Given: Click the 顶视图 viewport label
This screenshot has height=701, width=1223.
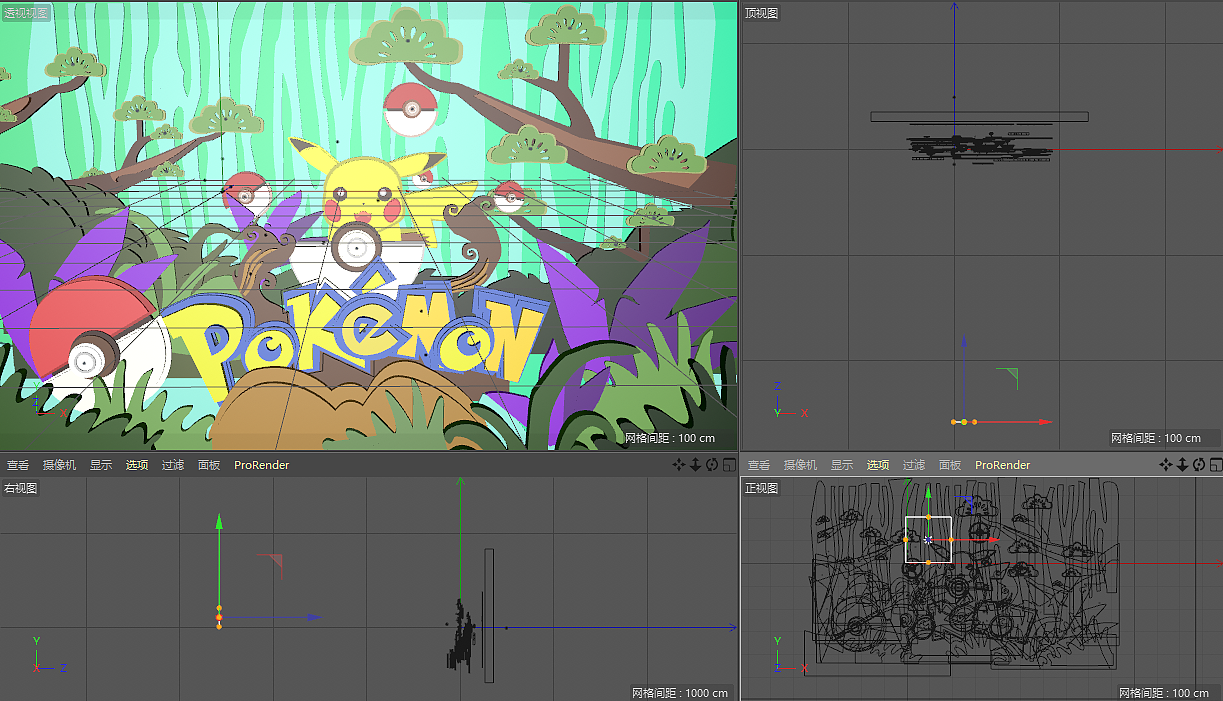Looking at the screenshot, I should [x=761, y=13].
